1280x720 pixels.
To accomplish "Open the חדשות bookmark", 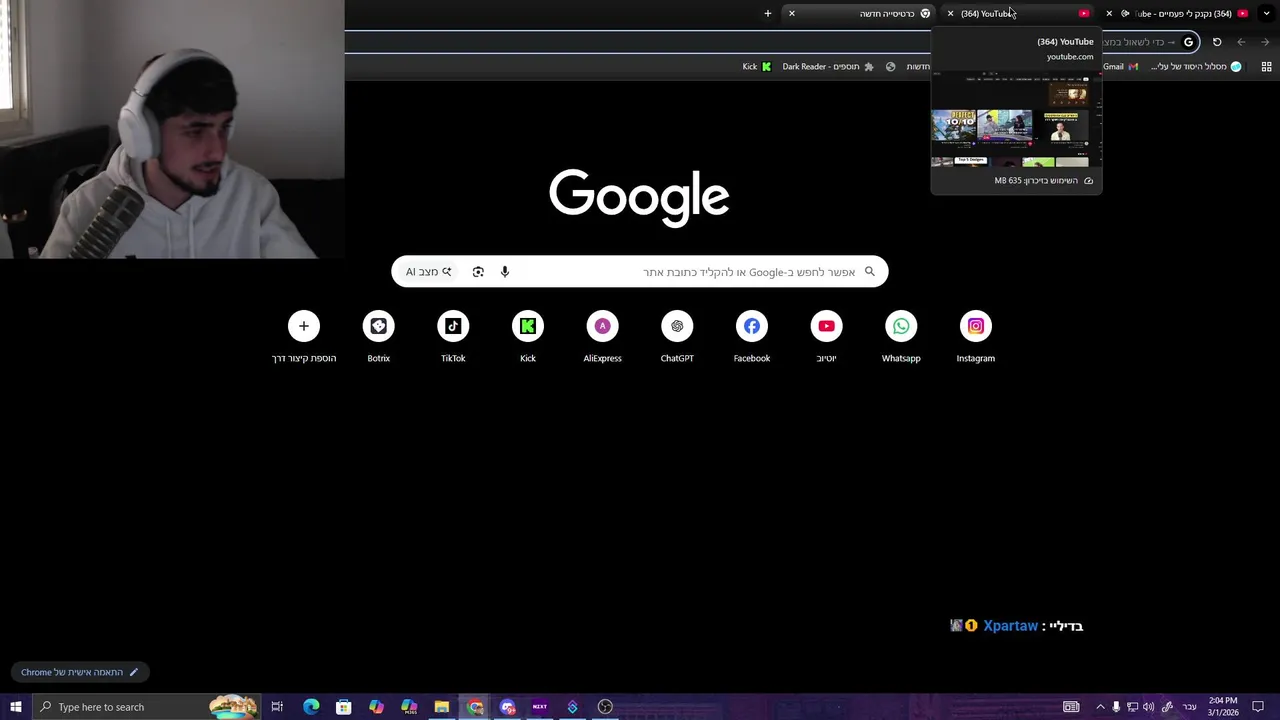I will 918,67.
